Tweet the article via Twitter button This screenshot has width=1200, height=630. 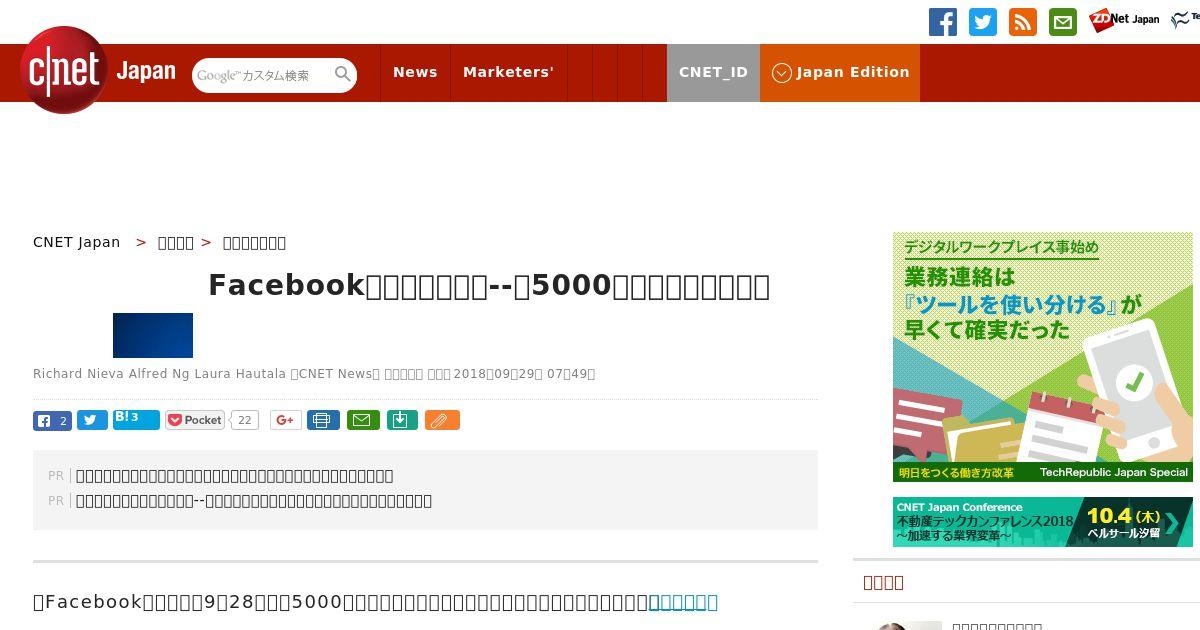tap(92, 421)
